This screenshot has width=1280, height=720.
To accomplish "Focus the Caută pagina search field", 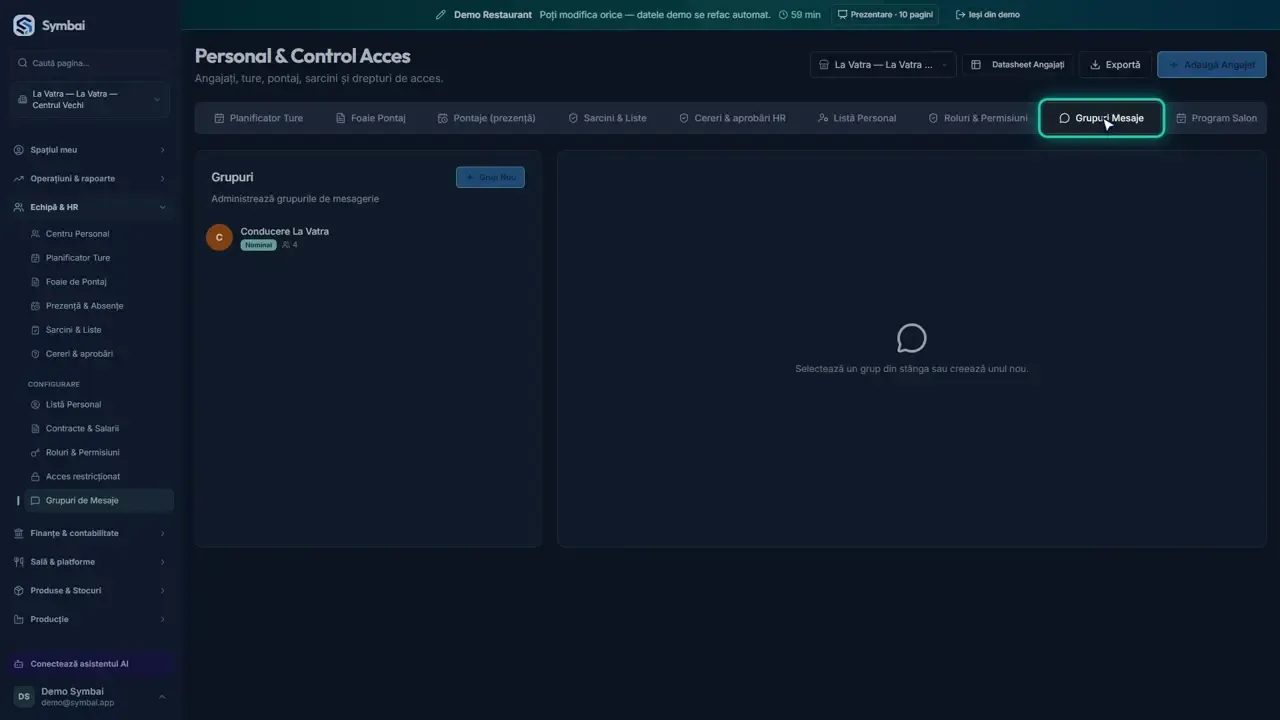I will (x=91, y=63).
